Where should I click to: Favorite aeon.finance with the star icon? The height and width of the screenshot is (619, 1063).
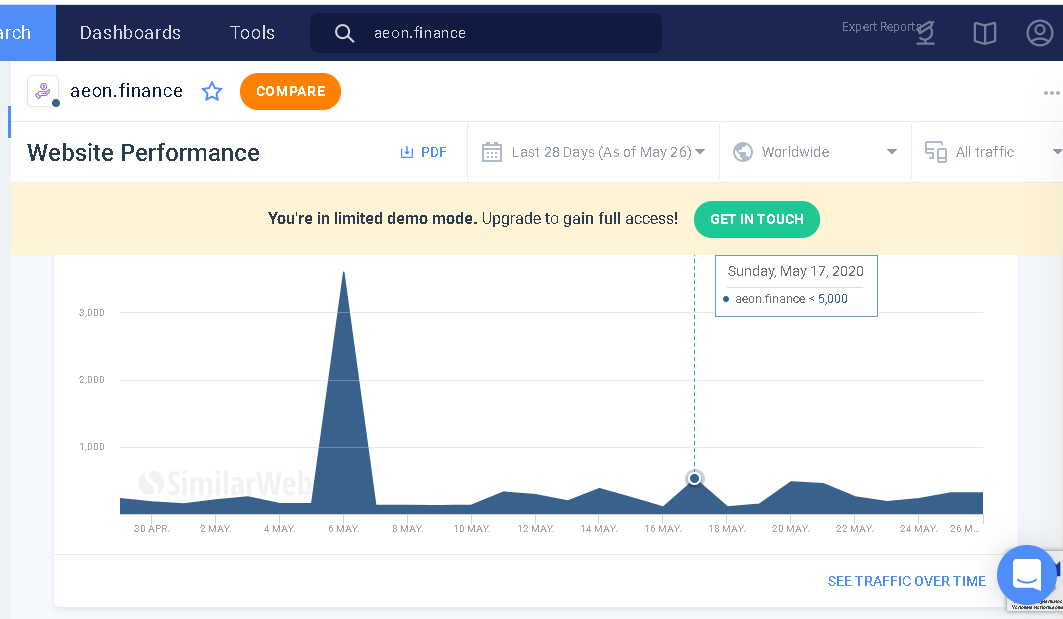(212, 91)
